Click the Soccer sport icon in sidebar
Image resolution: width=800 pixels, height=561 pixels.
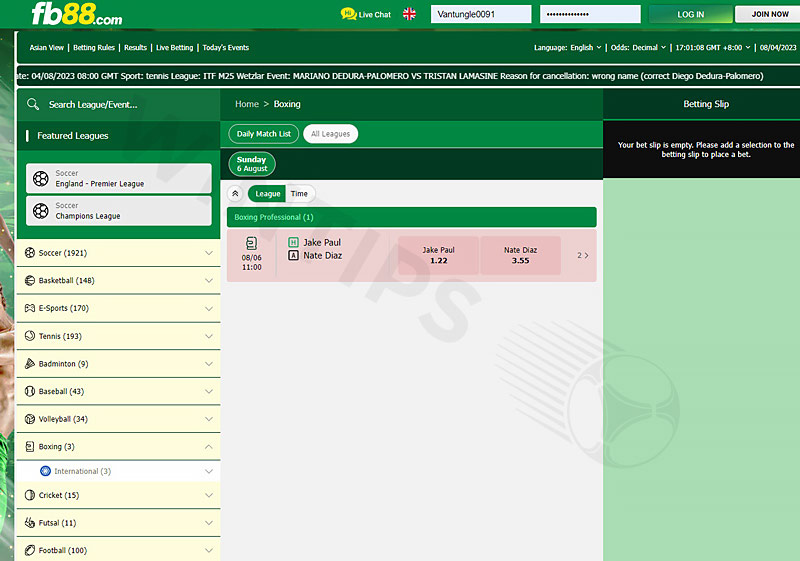tap(30, 252)
